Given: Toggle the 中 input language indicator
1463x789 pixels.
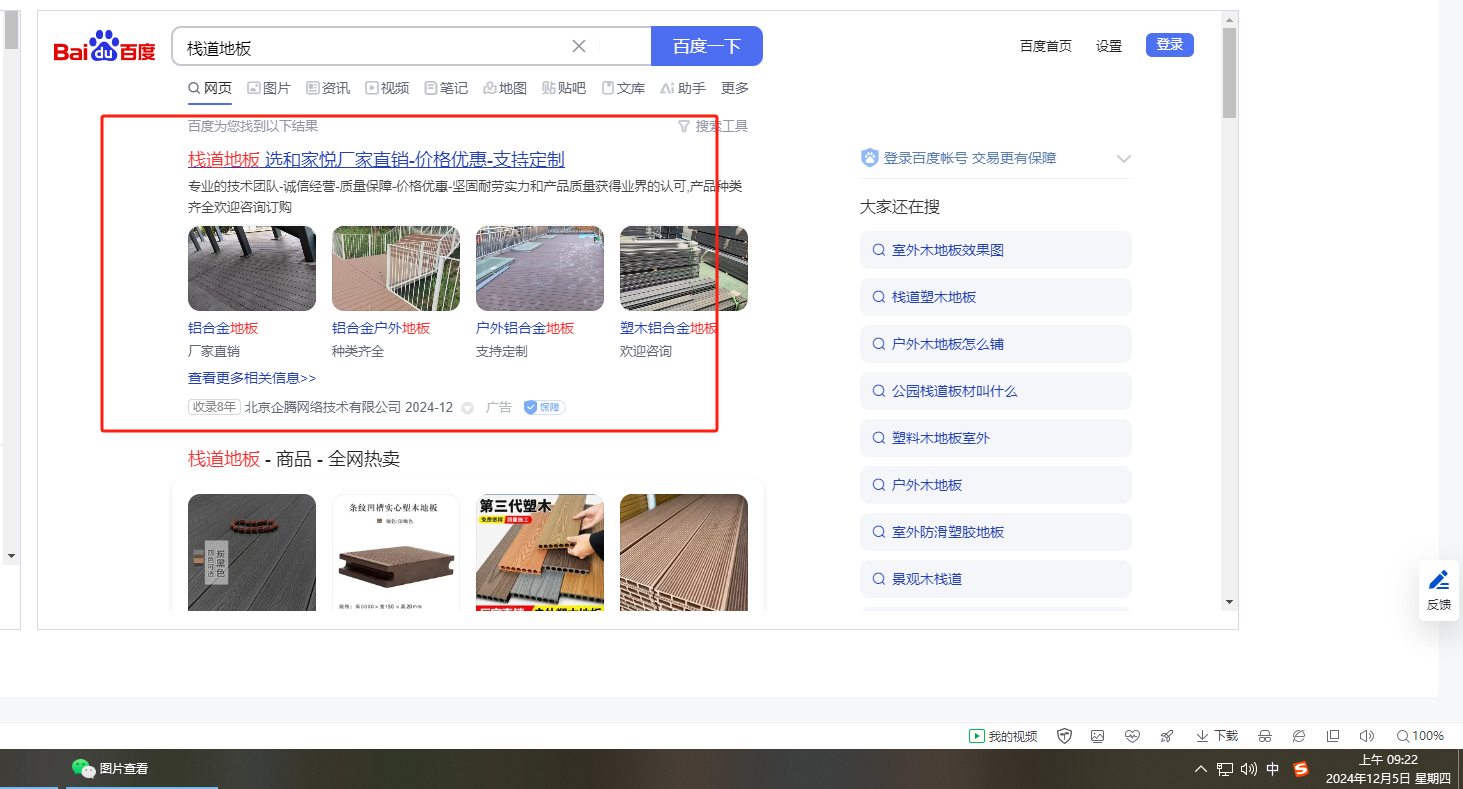Looking at the screenshot, I should (1273, 769).
